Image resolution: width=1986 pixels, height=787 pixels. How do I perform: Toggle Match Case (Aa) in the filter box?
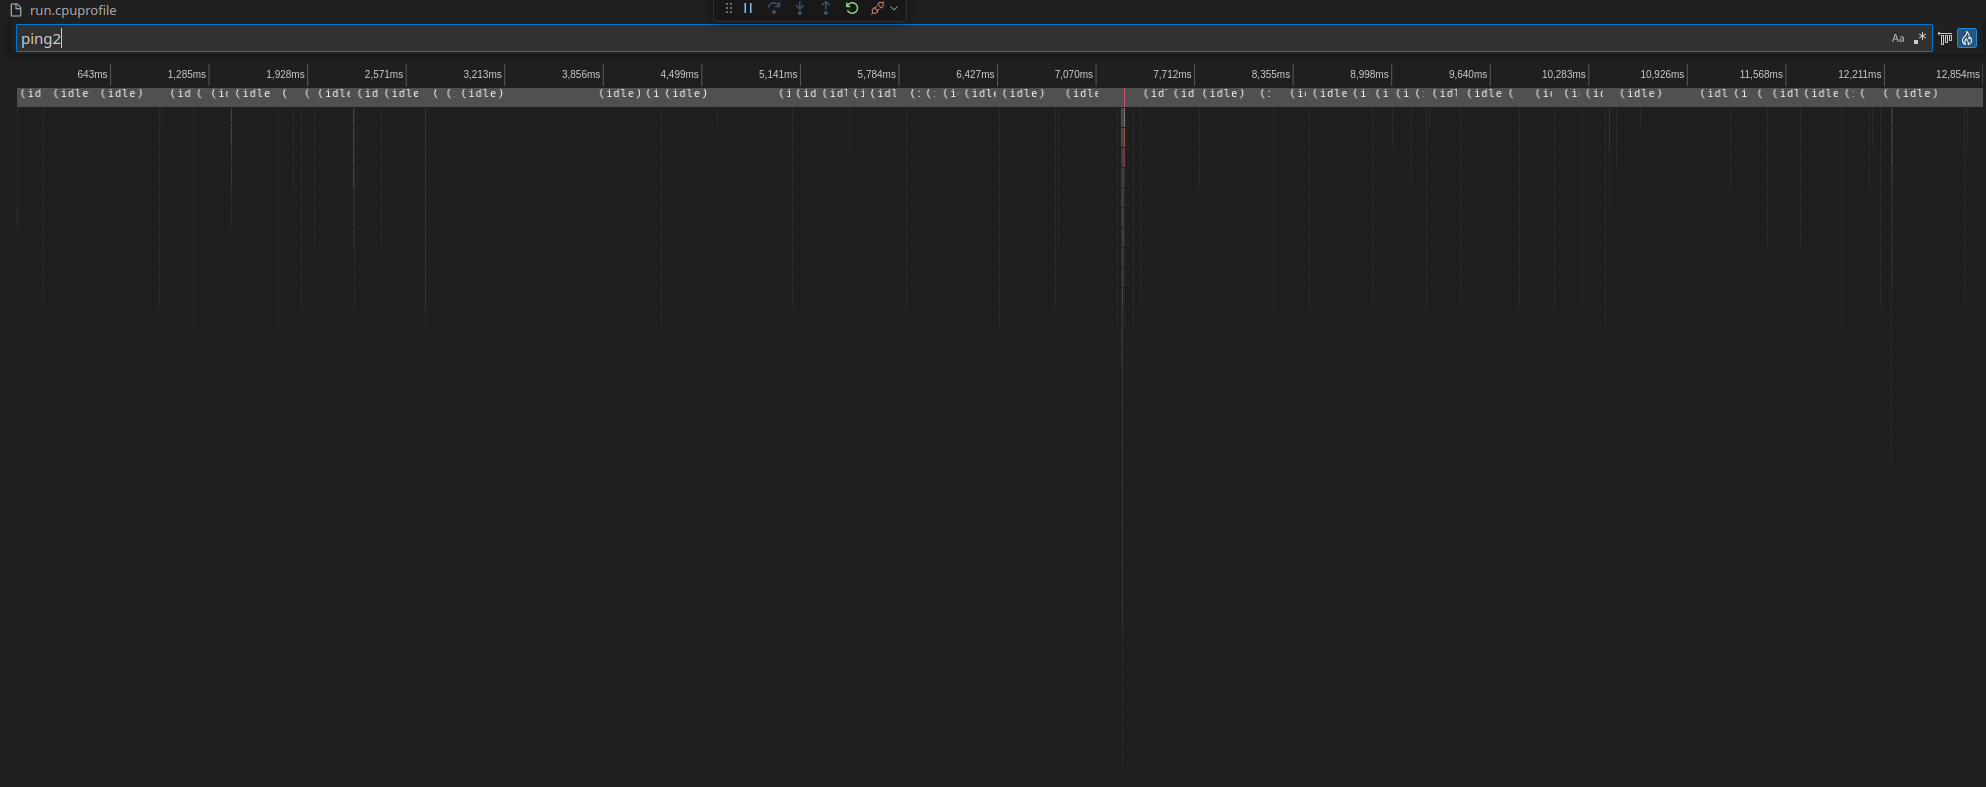(x=1898, y=38)
